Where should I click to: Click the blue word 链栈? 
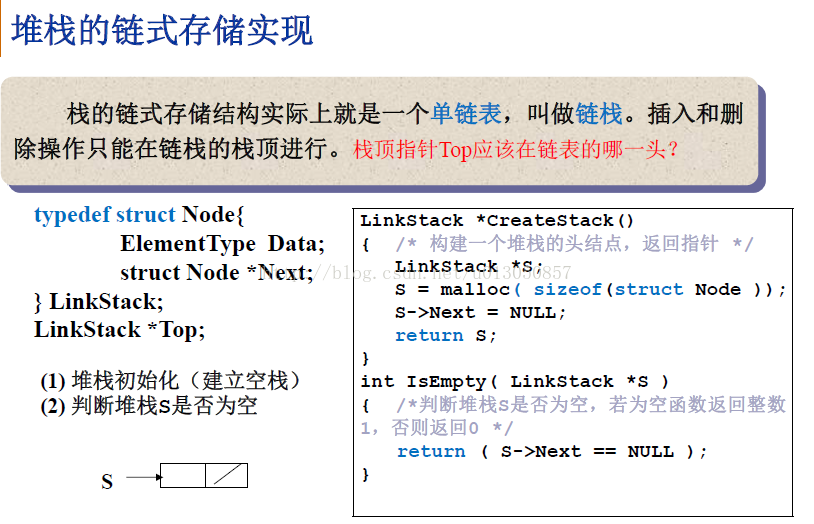pyautogui.click(x=599, y=113)
